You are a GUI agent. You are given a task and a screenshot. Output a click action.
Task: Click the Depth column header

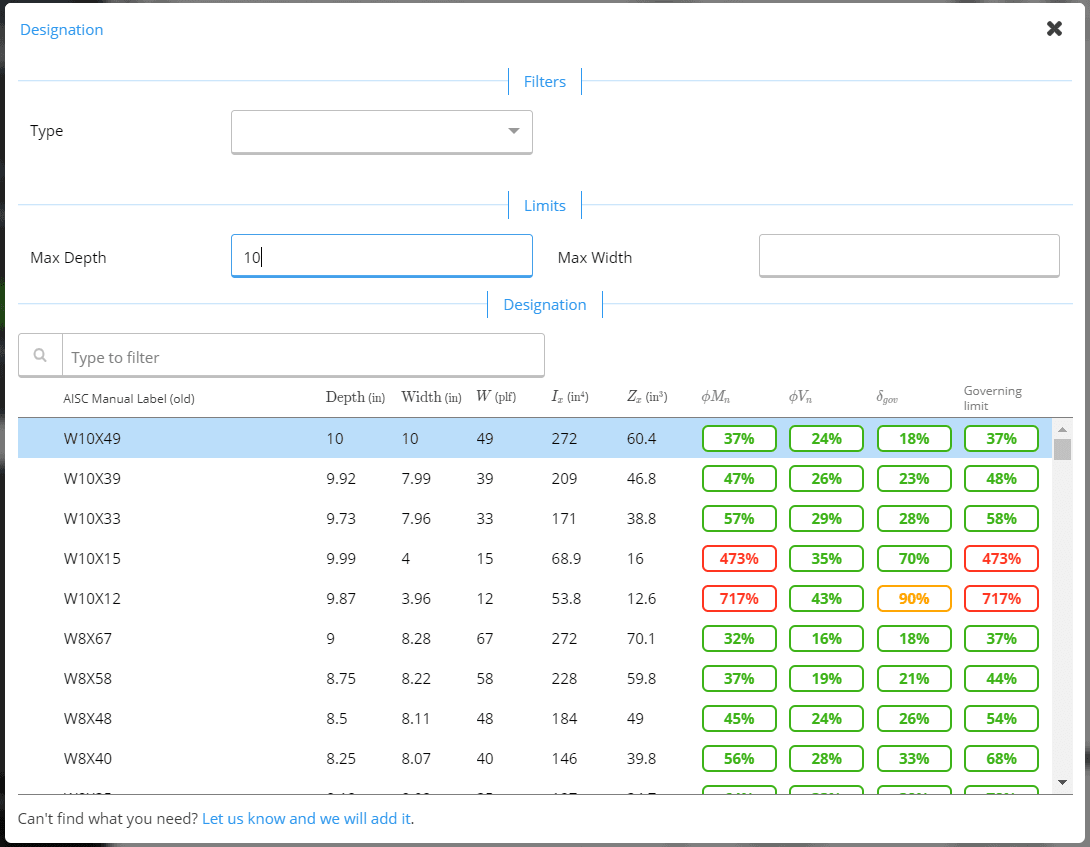pyautogui.click(x=354, y=397)
